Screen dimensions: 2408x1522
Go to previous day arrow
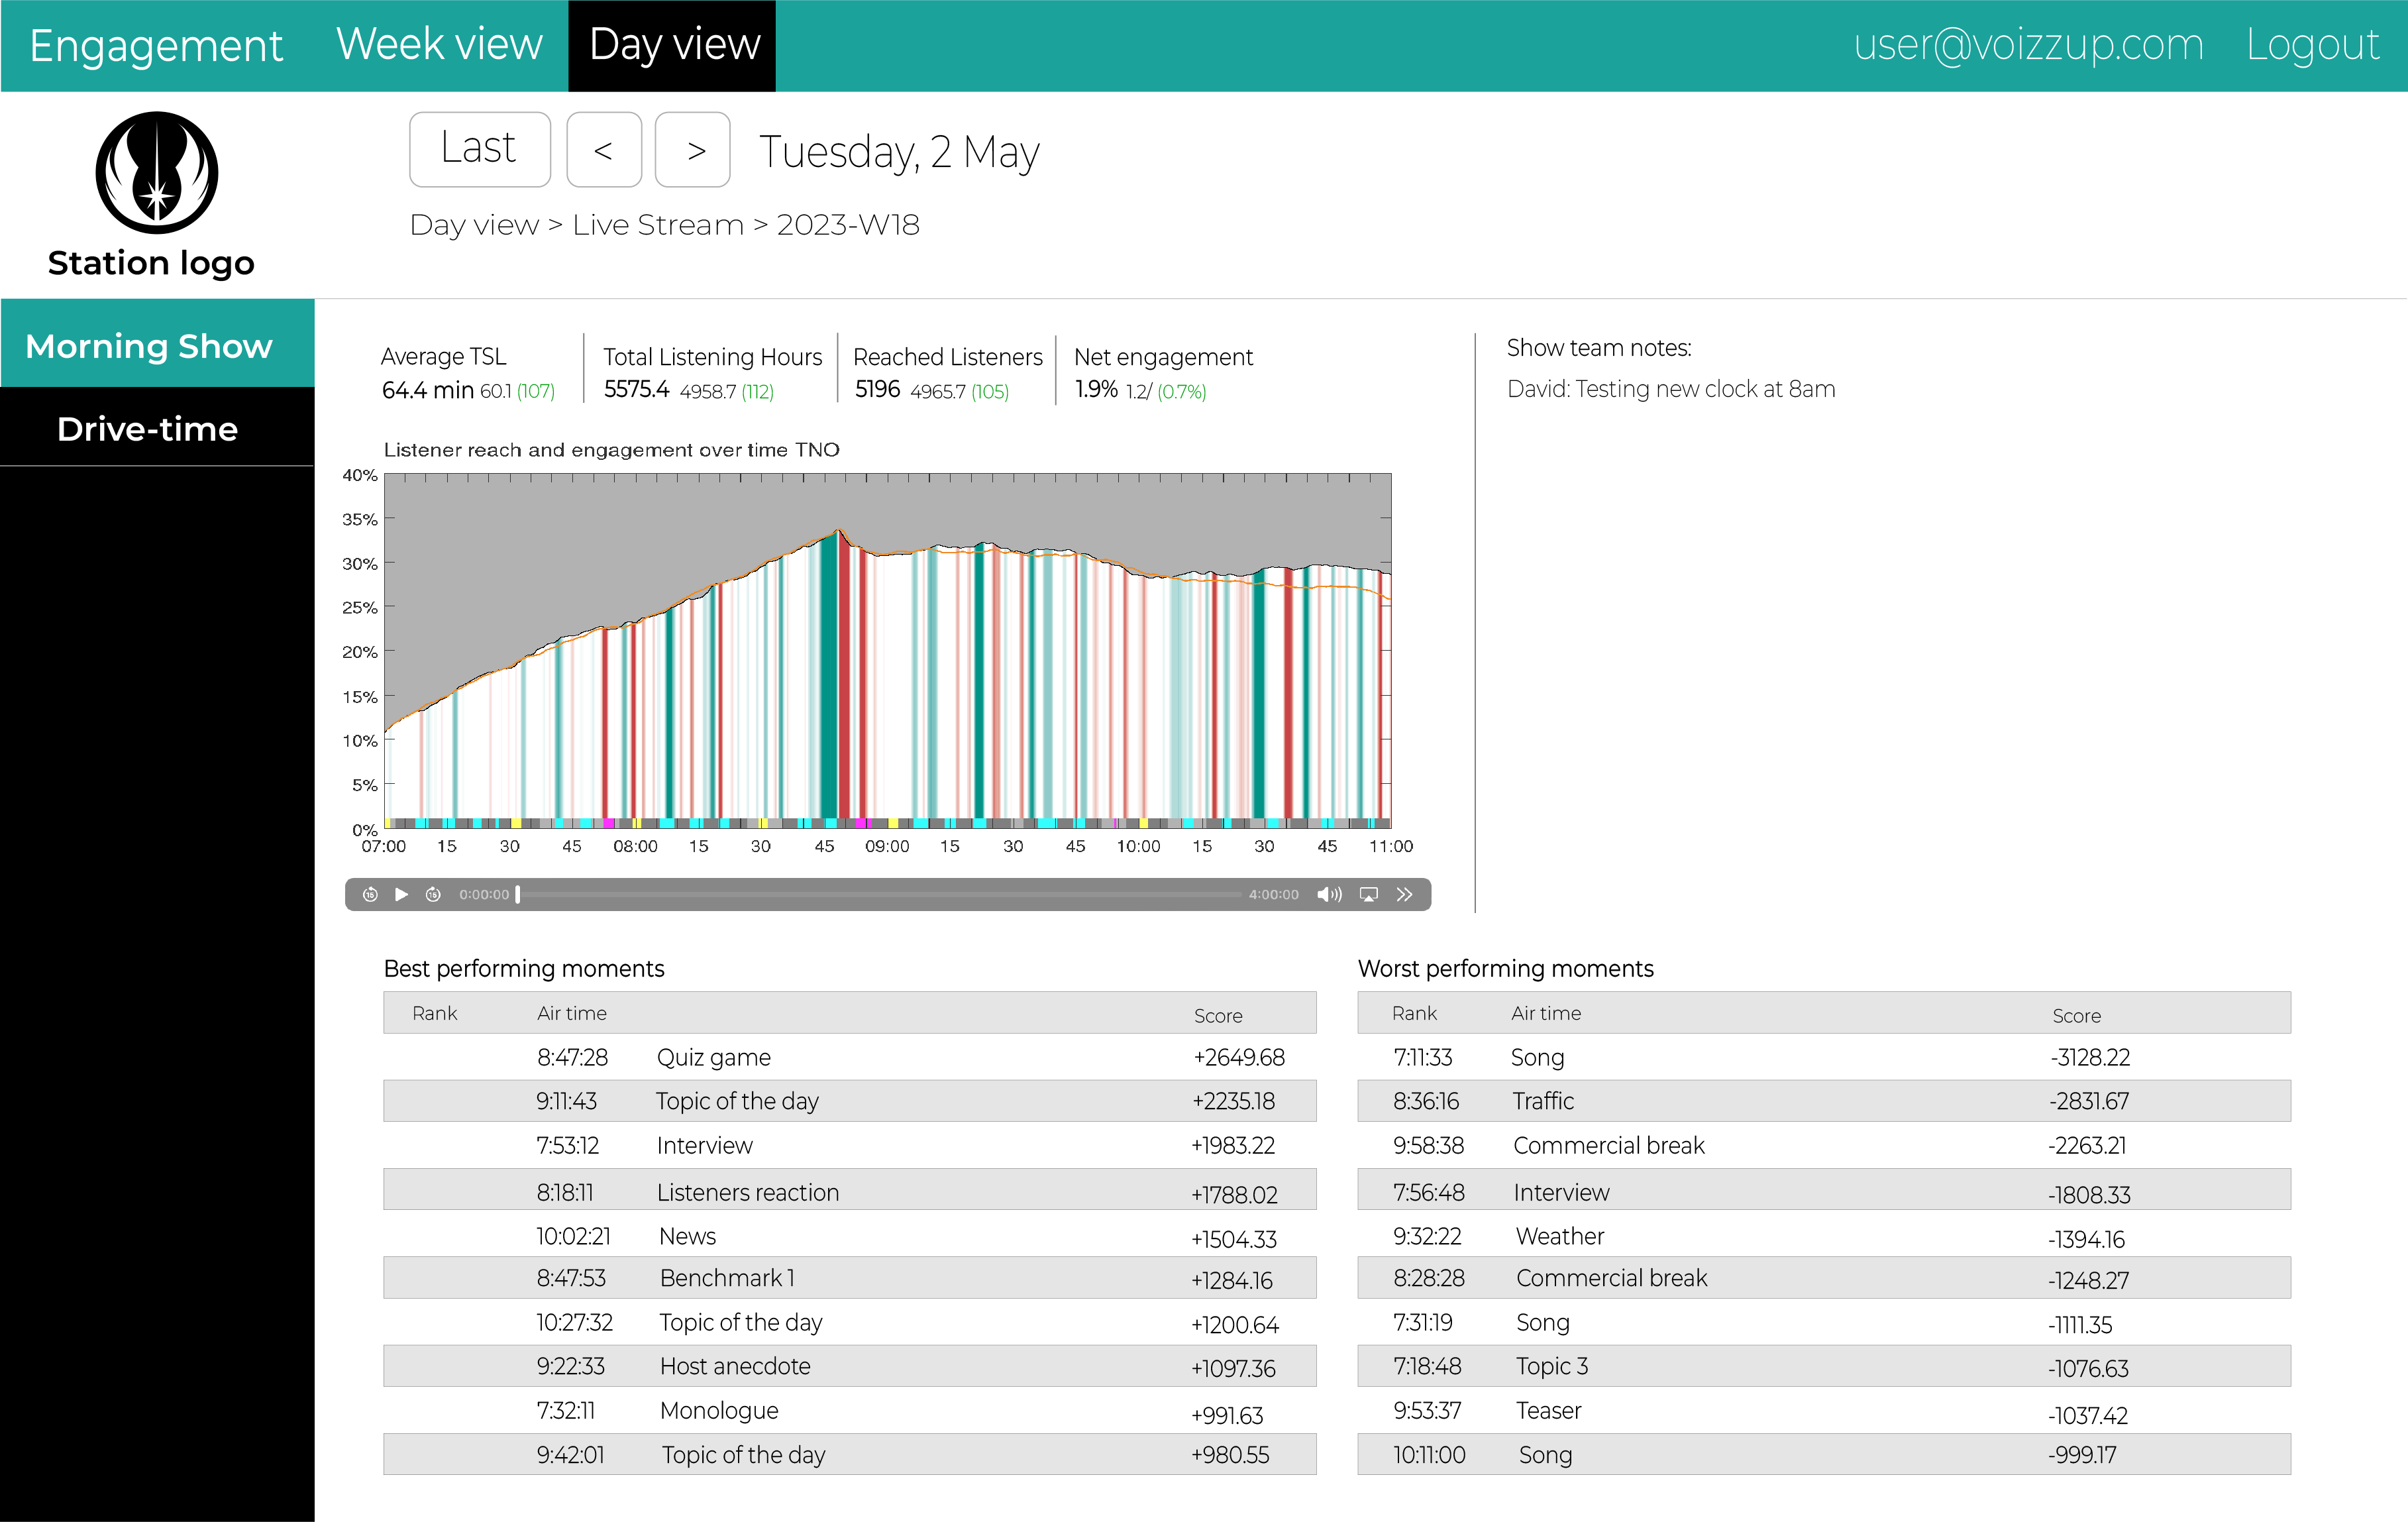click(603, 150)
